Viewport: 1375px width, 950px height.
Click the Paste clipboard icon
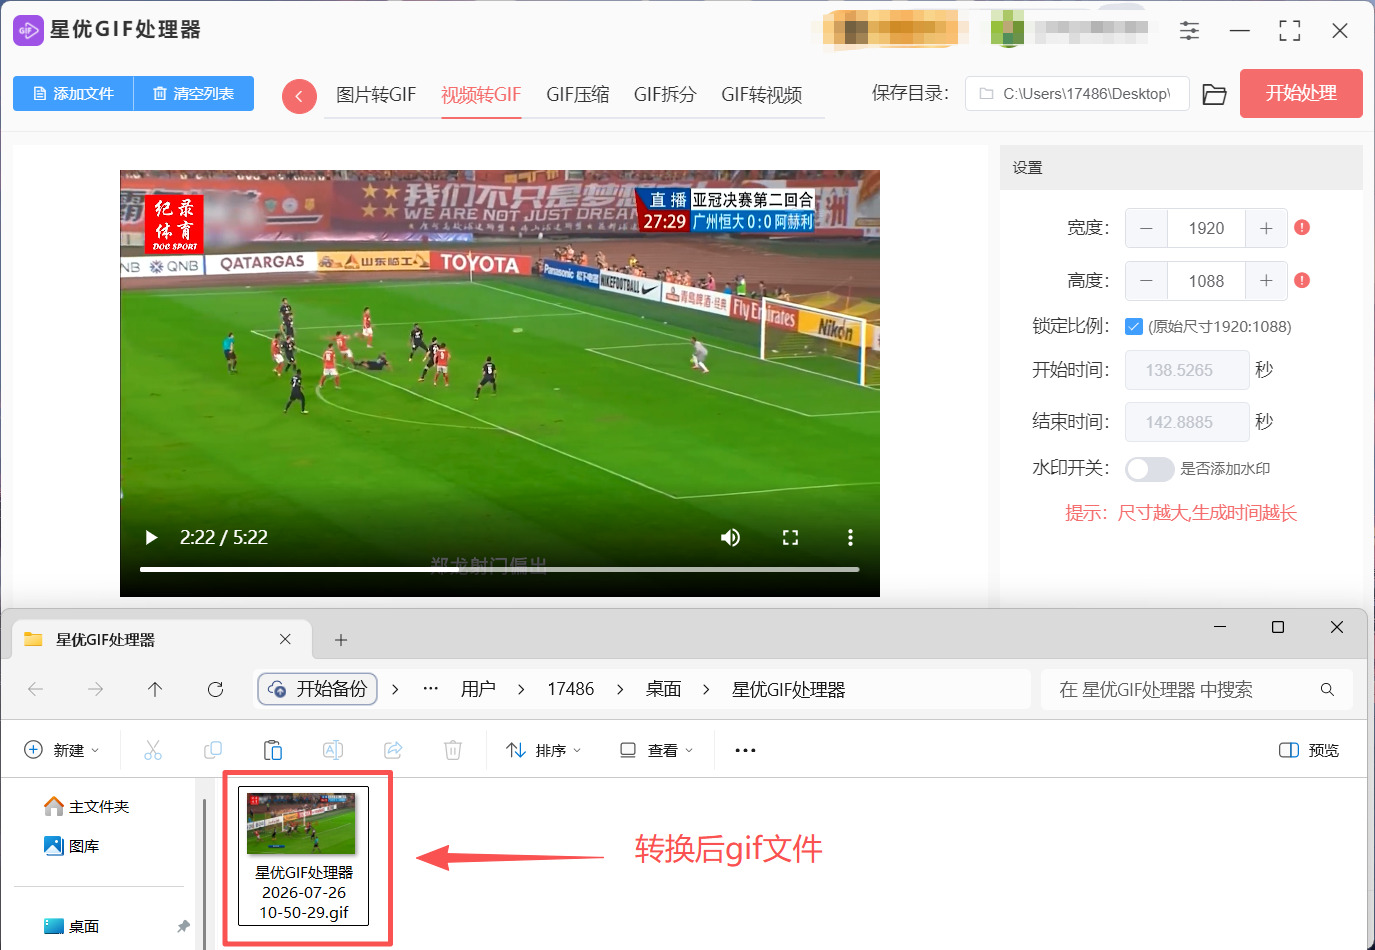click(273, 750)
